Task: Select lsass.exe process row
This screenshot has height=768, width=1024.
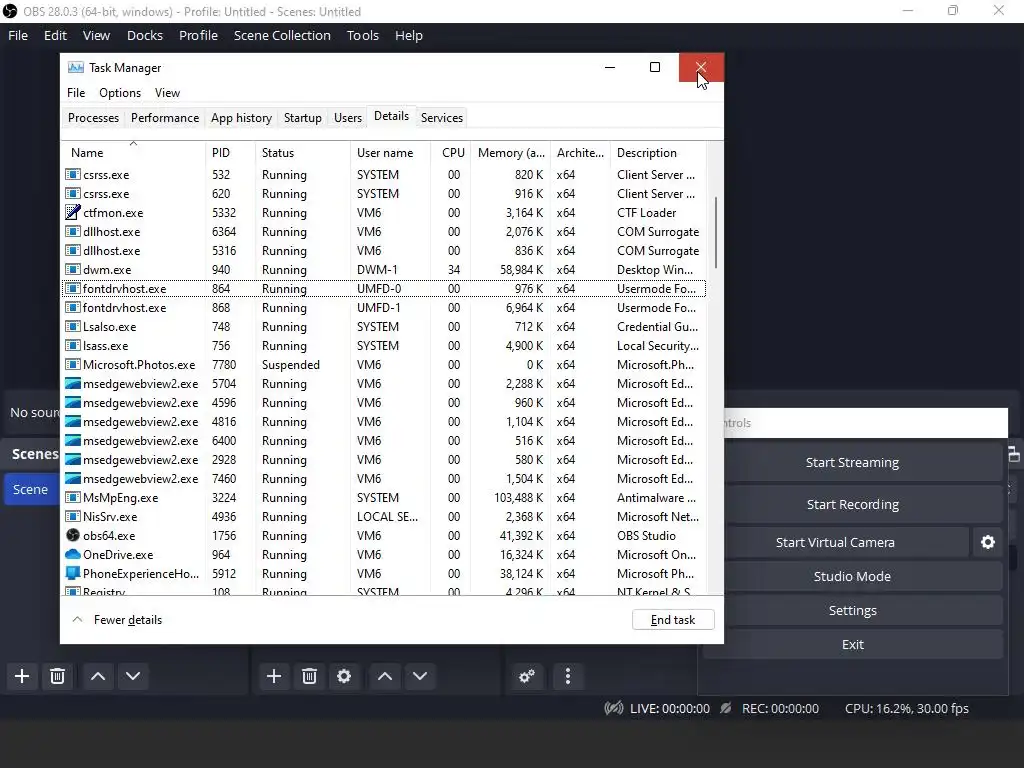Action: point(384,345)
